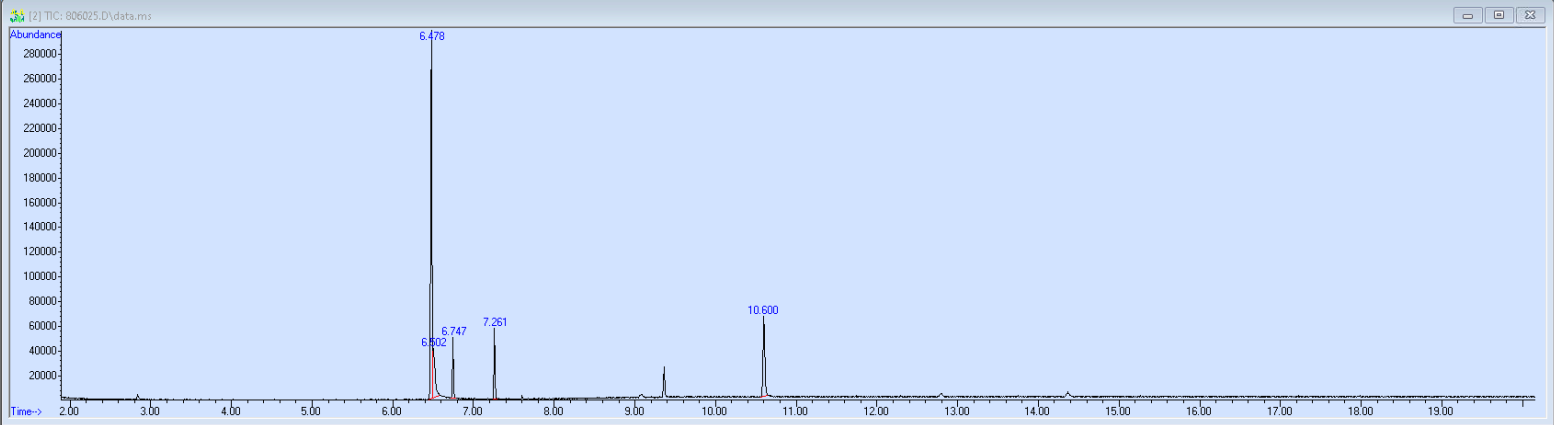Click the 200000 abundance tick value

[38, 153]
